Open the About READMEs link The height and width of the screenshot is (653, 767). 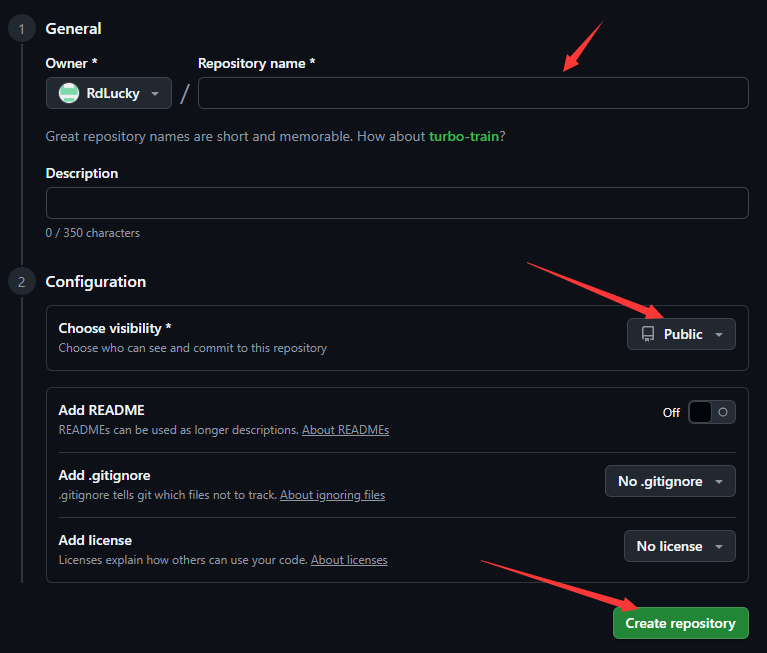click(345, 430)
